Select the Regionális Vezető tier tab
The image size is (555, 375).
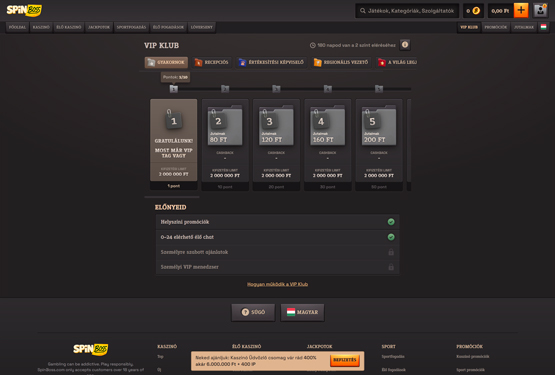(x=341, y=62)
